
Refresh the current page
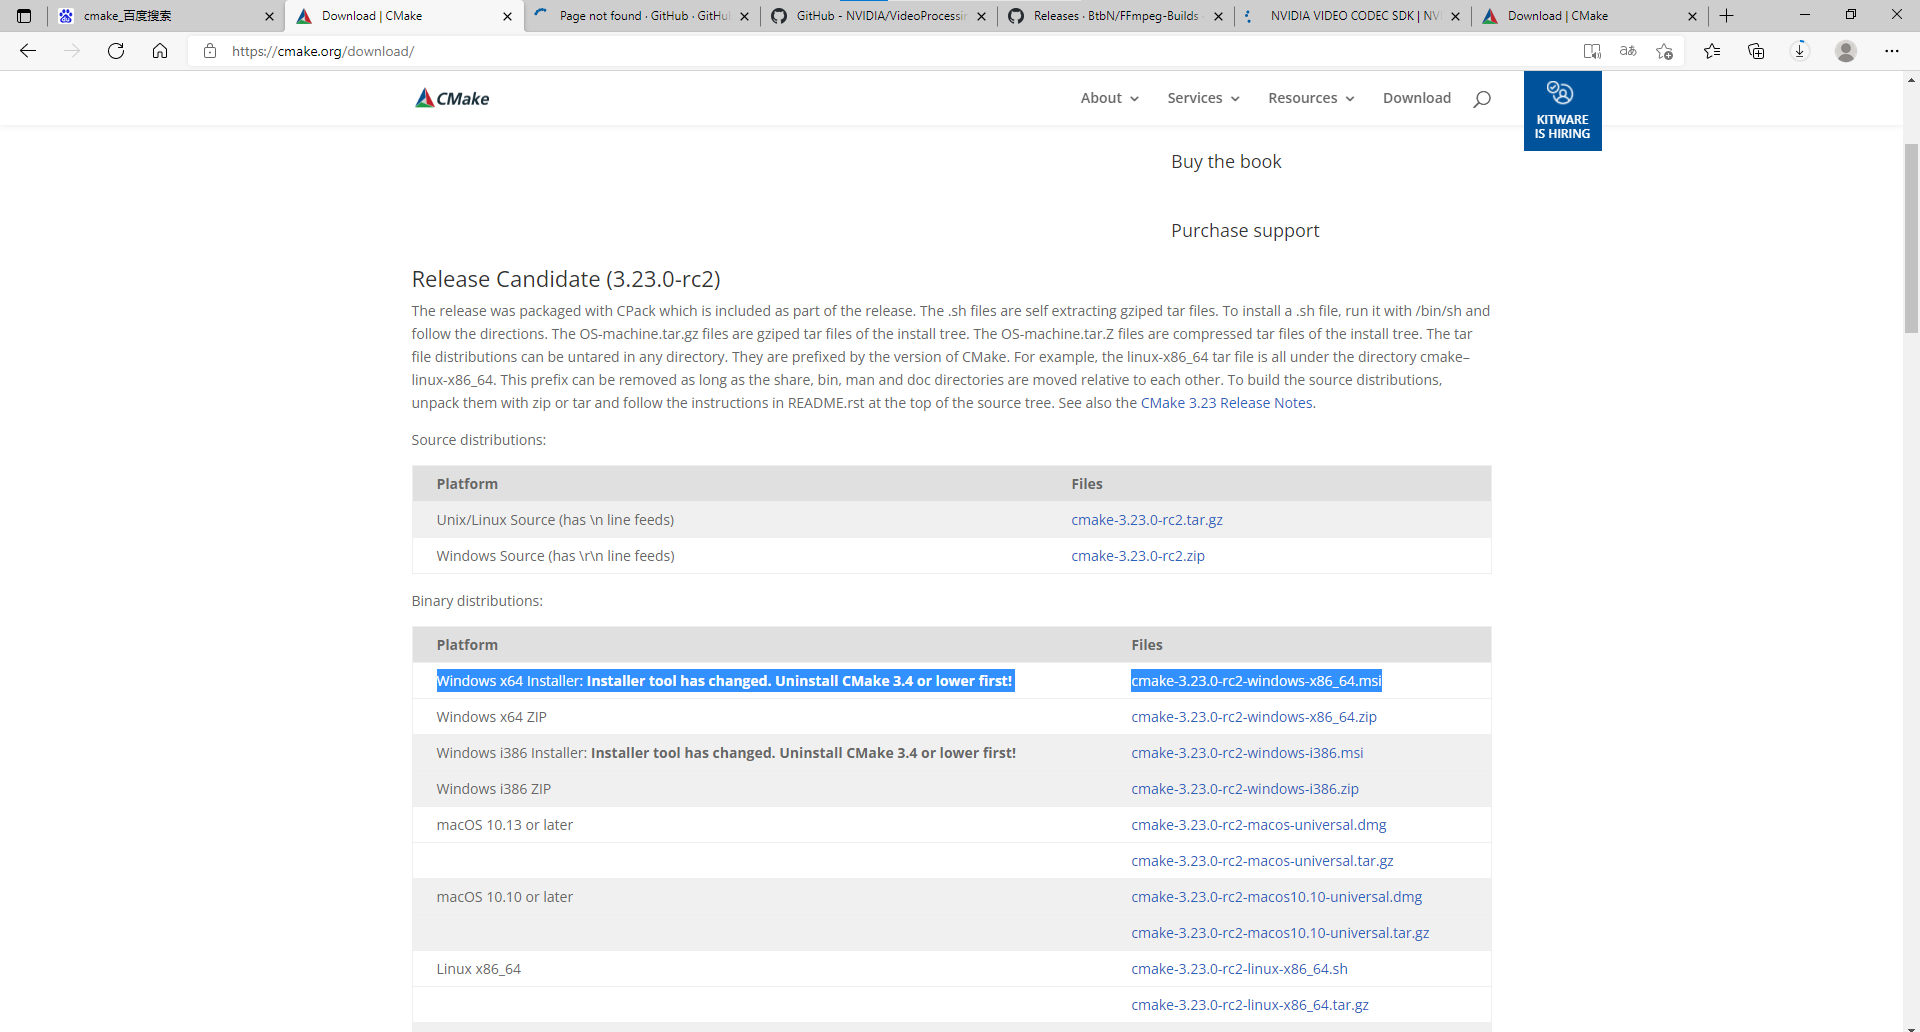pyautogui.click(x=116, y=51)
